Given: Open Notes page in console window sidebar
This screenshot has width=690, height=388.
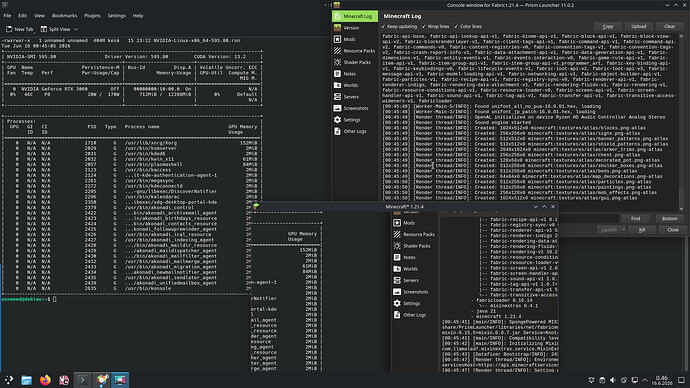Looking at the screenshot, I should tap(355, 73).
